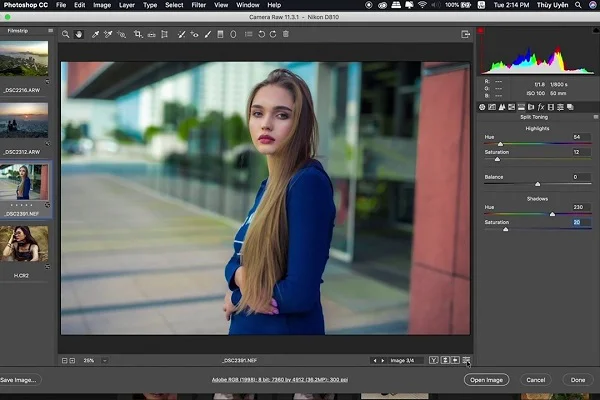Screen dimensions: 600x400
Task: Go to previous image arrow
Action: tap(375, 361)
